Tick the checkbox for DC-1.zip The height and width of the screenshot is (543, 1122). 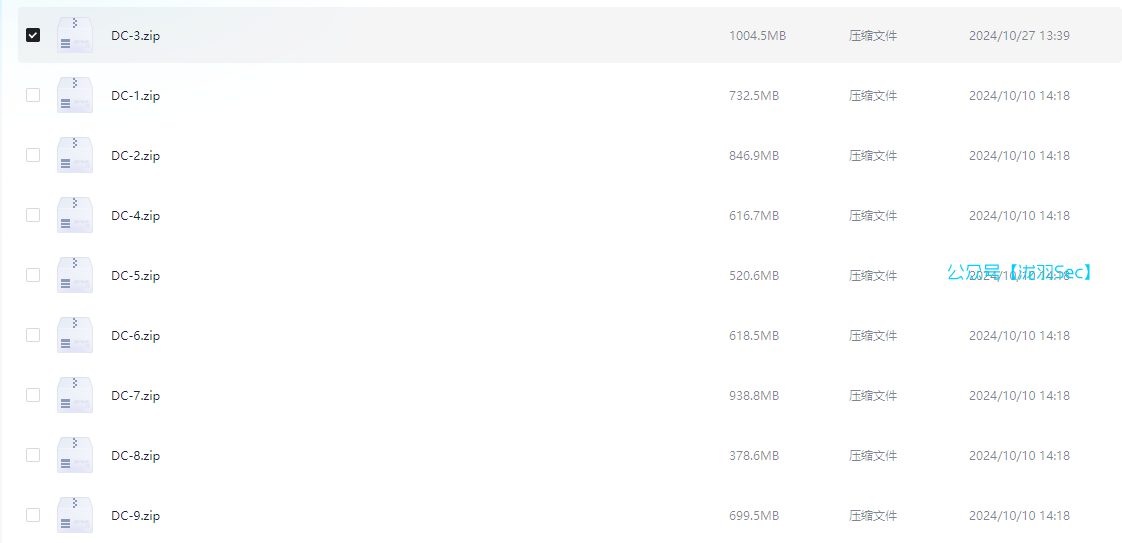pos(33,95)
